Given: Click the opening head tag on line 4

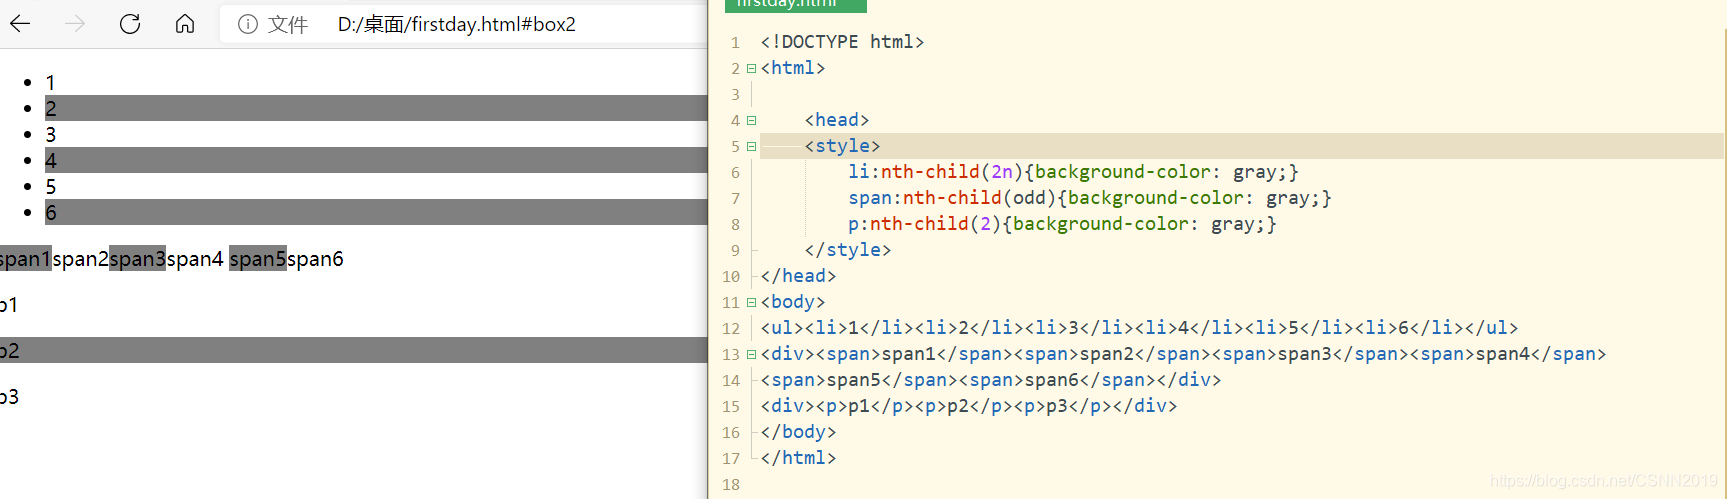Looking at the screenshot, I should (x=837, y=120).
